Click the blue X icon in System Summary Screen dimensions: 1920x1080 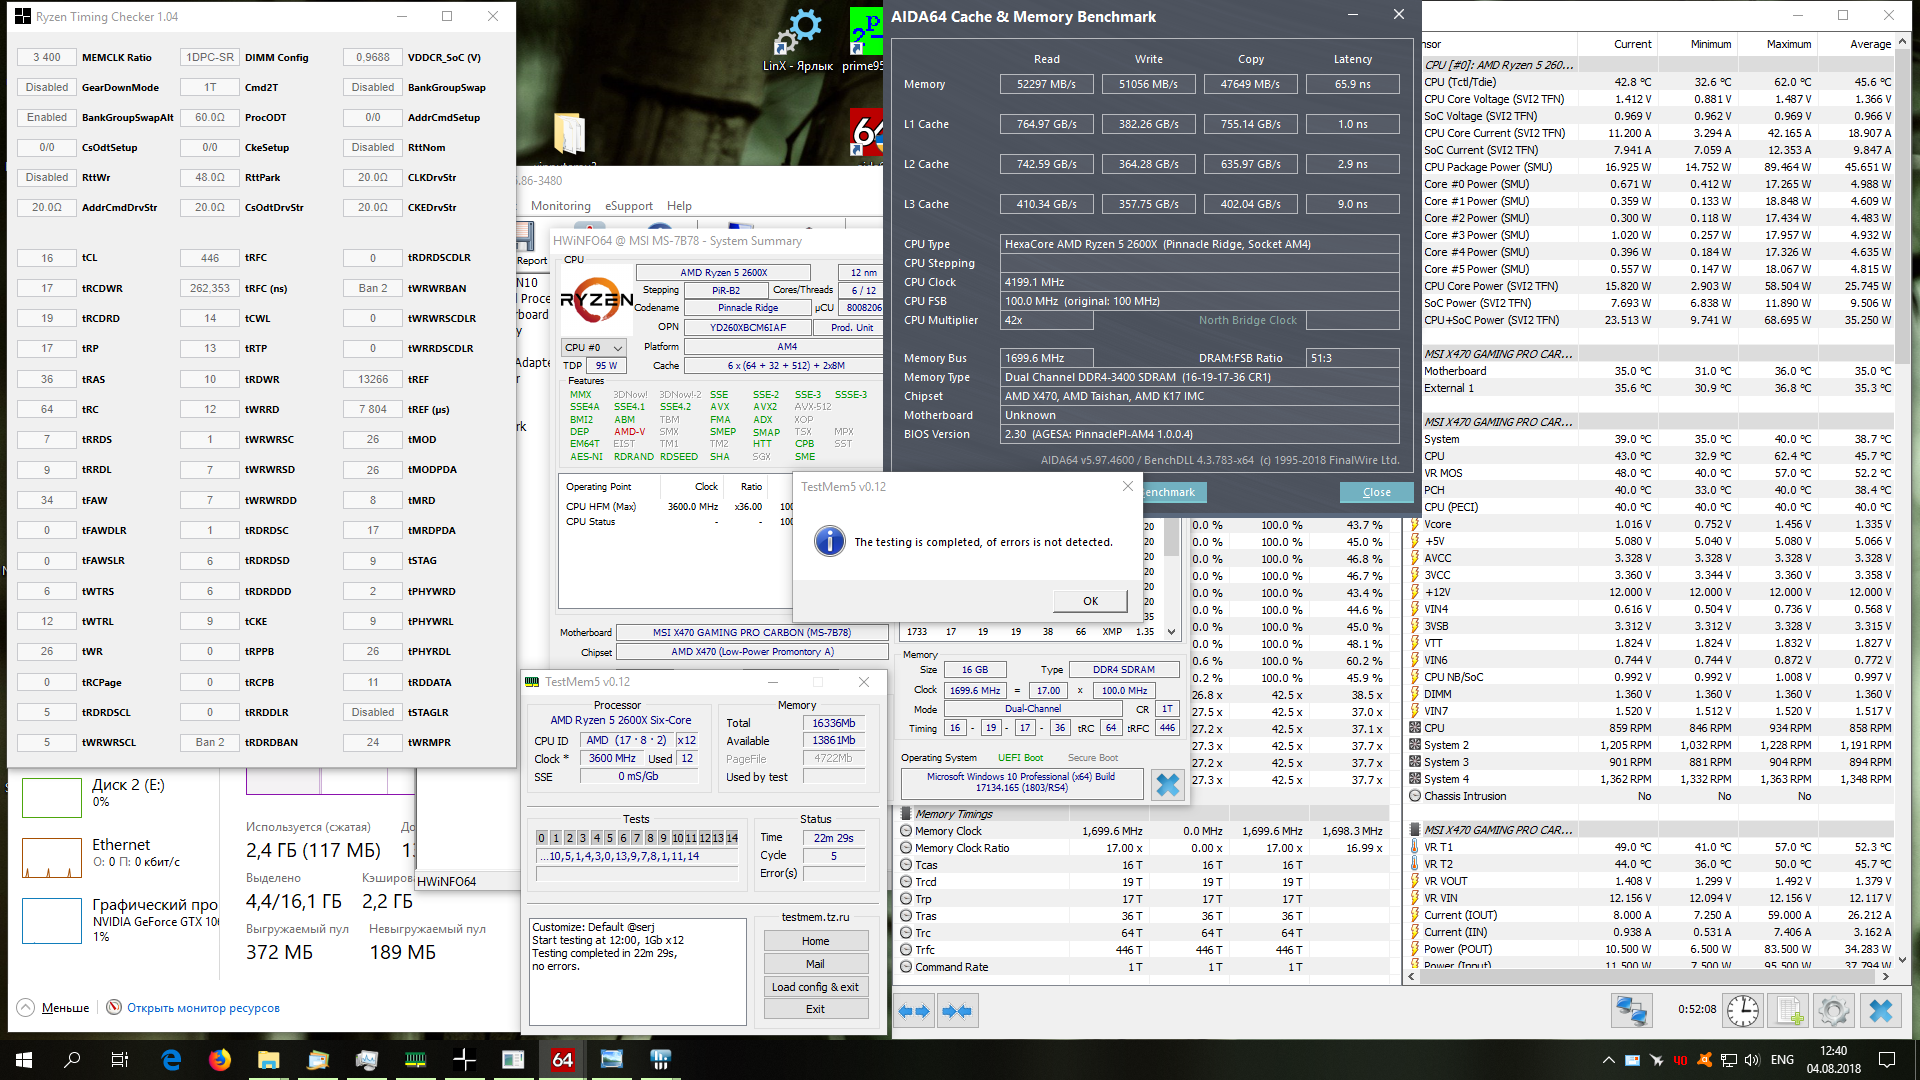(x=1167, y=785)
